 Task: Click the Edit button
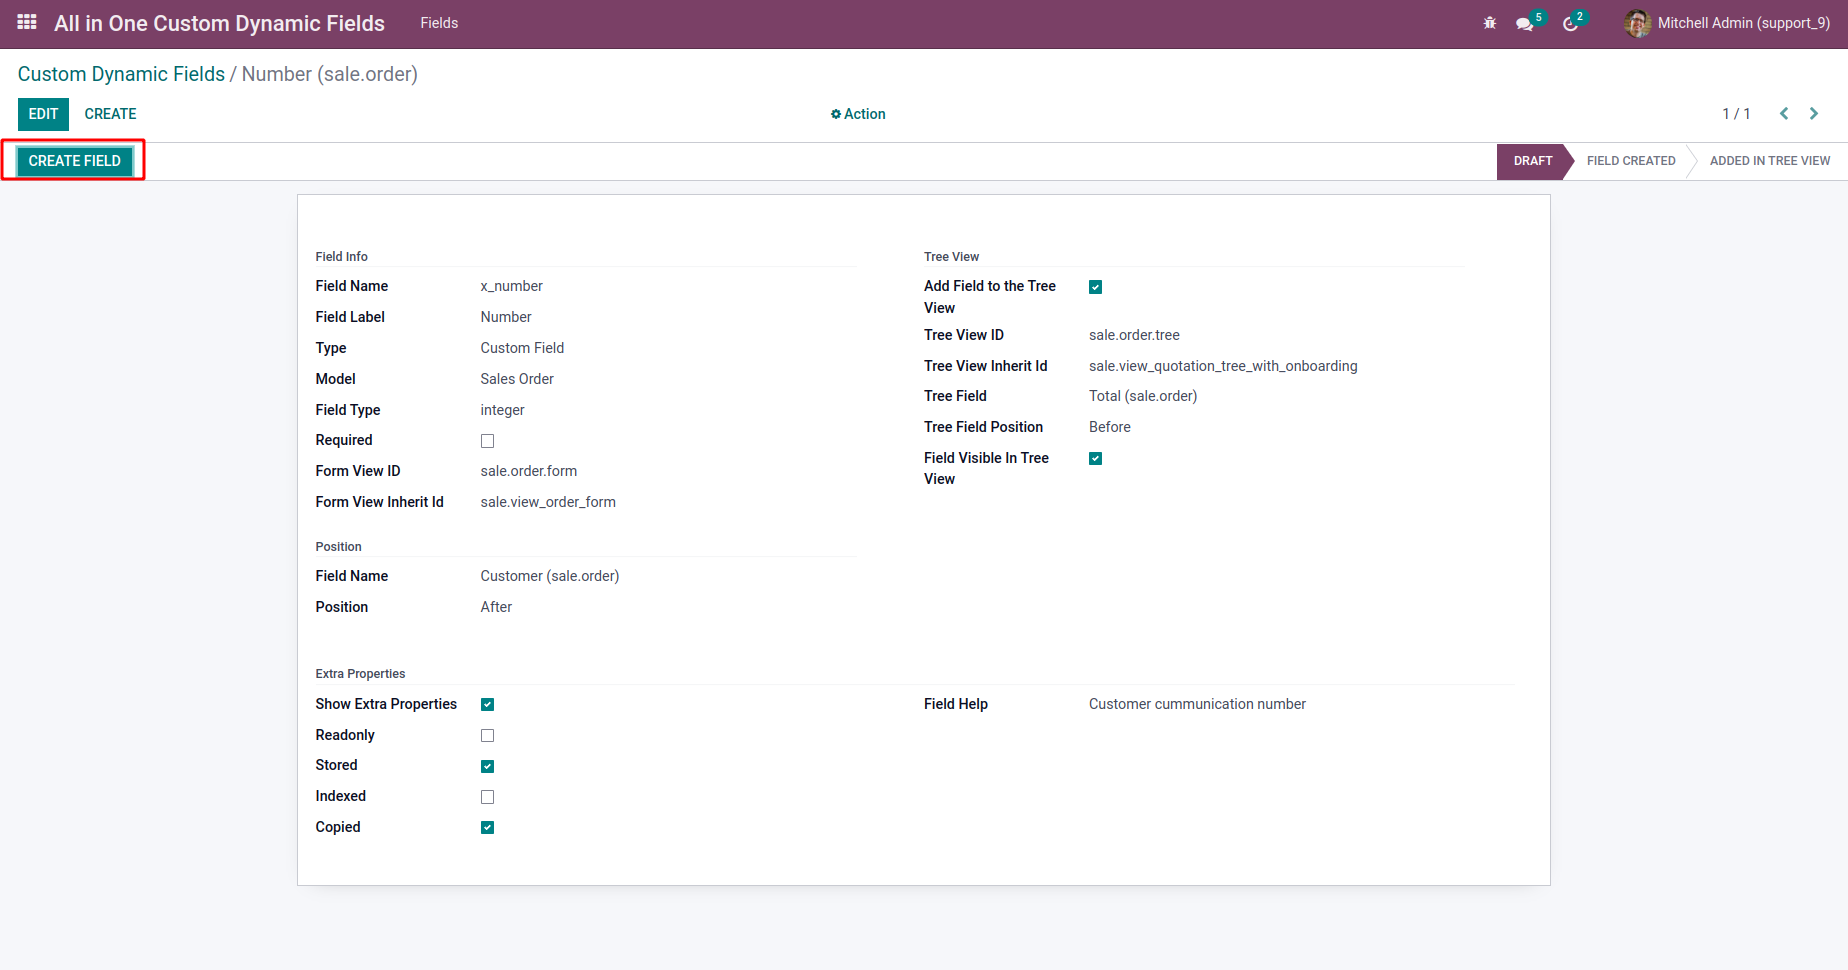(43, 114)
